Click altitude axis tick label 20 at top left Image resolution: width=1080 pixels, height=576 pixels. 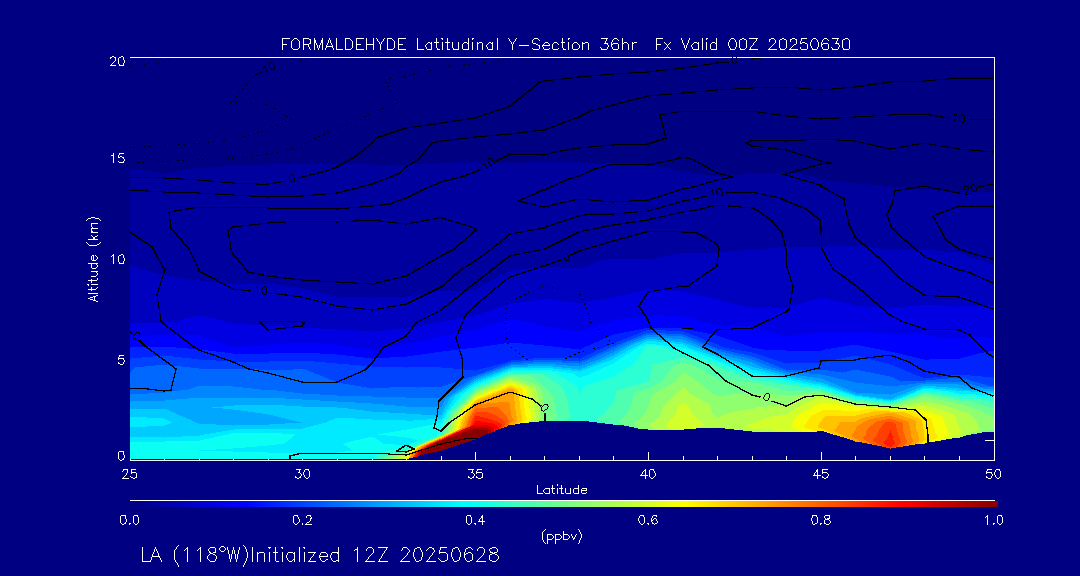pos(116,60)
